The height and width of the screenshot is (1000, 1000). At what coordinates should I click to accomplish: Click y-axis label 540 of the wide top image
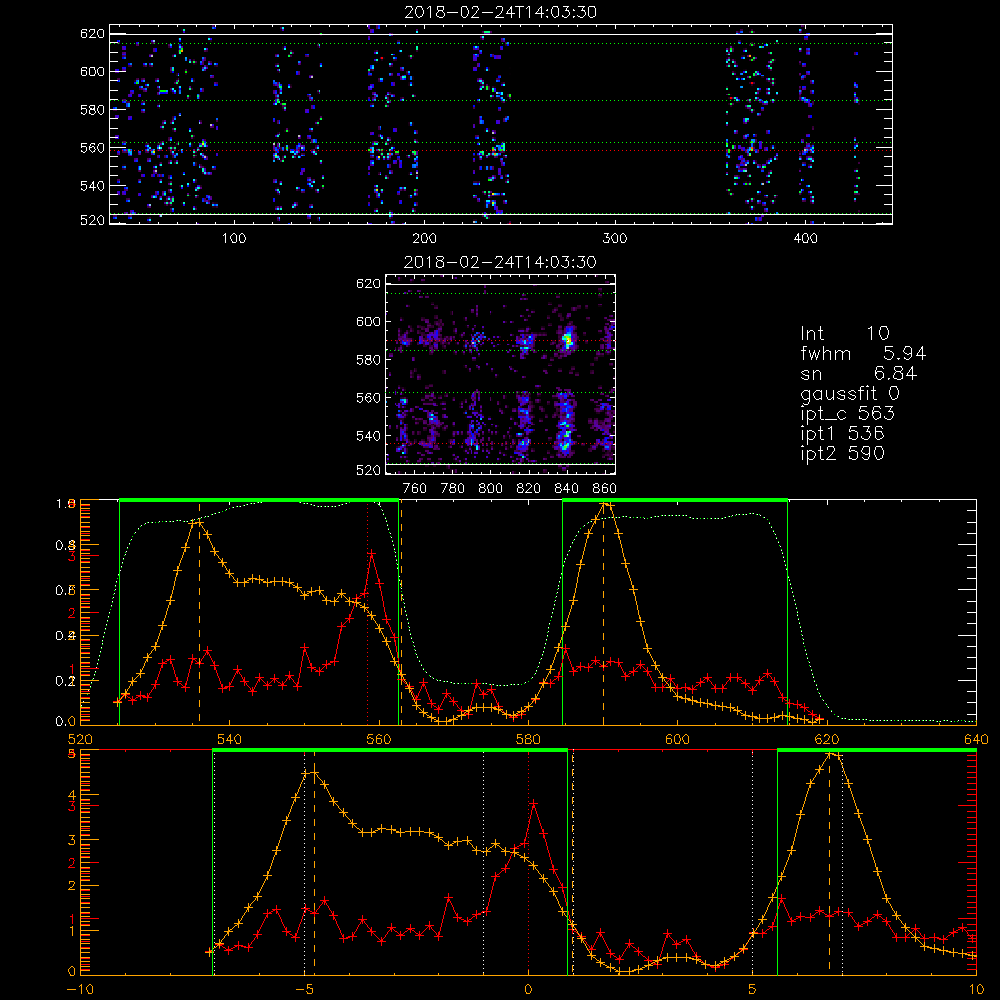tap(92, 186)
